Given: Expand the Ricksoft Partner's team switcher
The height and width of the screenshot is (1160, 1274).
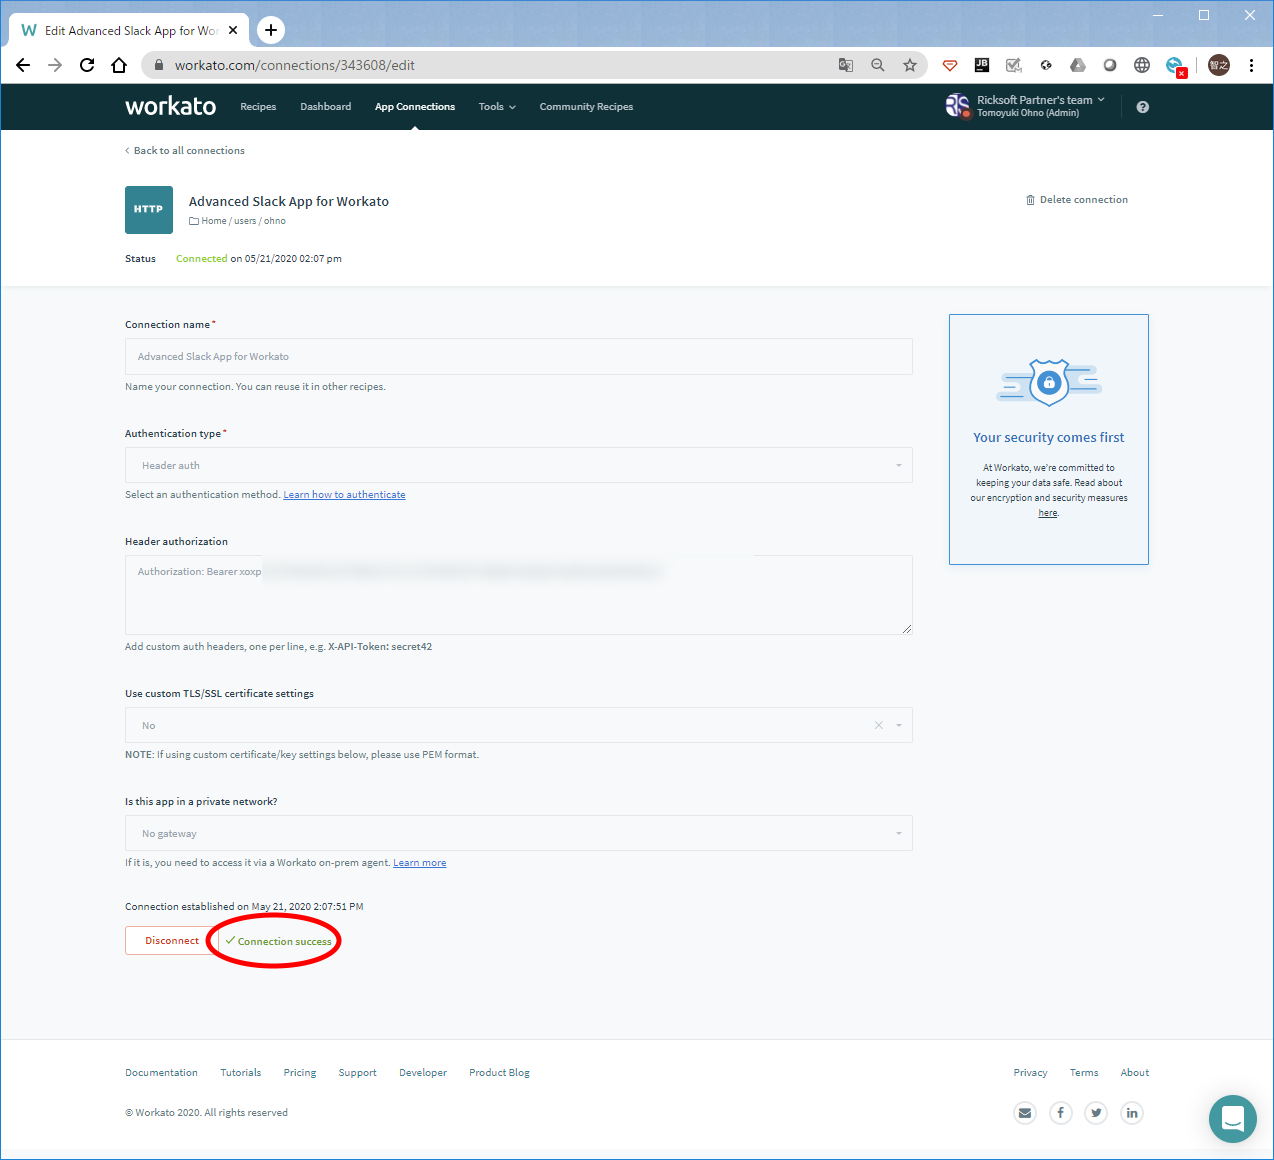Looking at the screenshot, I should coord(1040,100).
